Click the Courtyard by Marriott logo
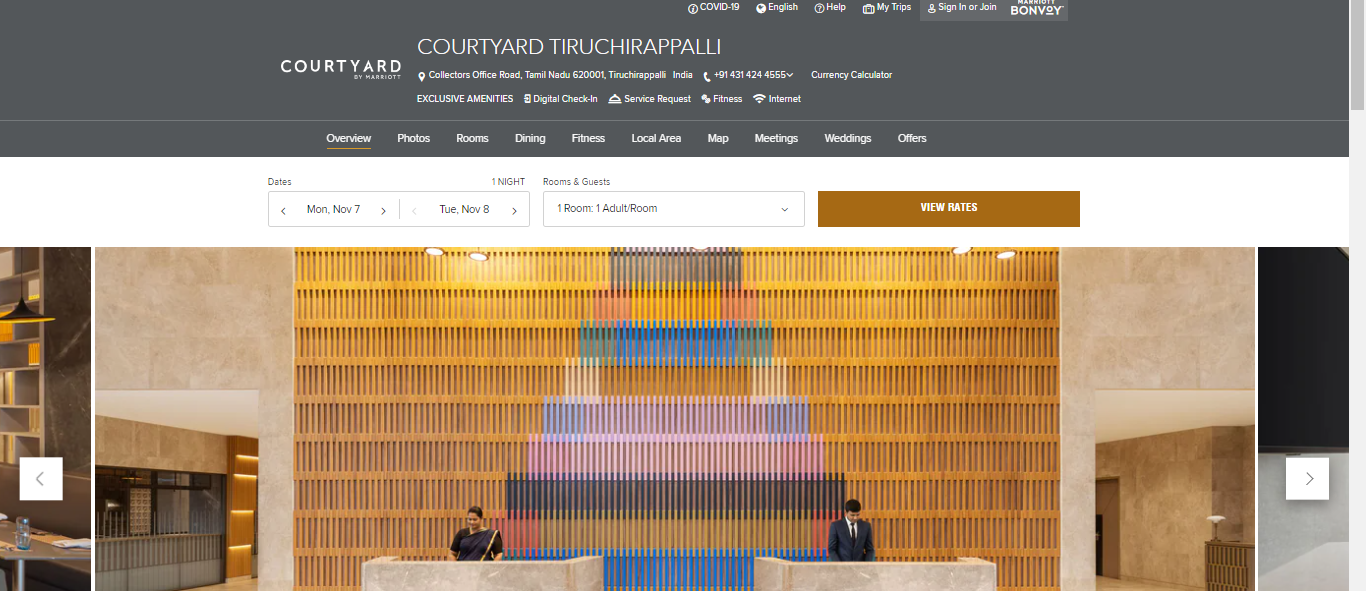1366x591 pixels. coord(340,68)
